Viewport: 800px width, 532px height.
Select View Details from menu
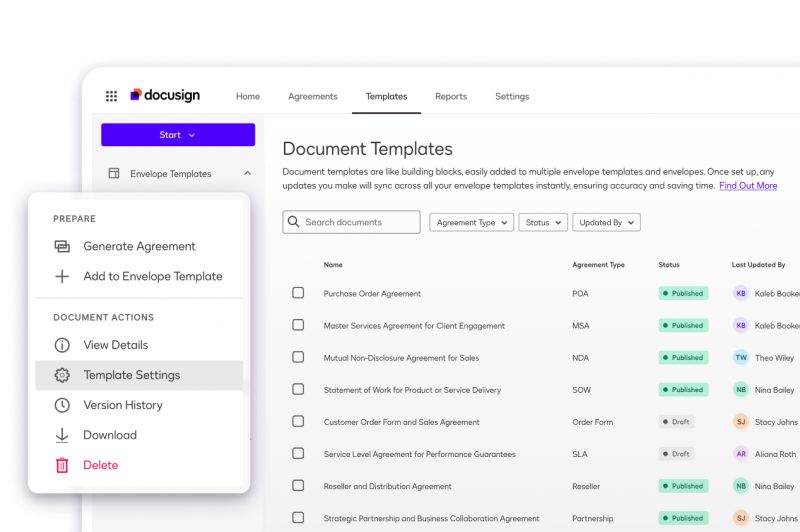139,345
